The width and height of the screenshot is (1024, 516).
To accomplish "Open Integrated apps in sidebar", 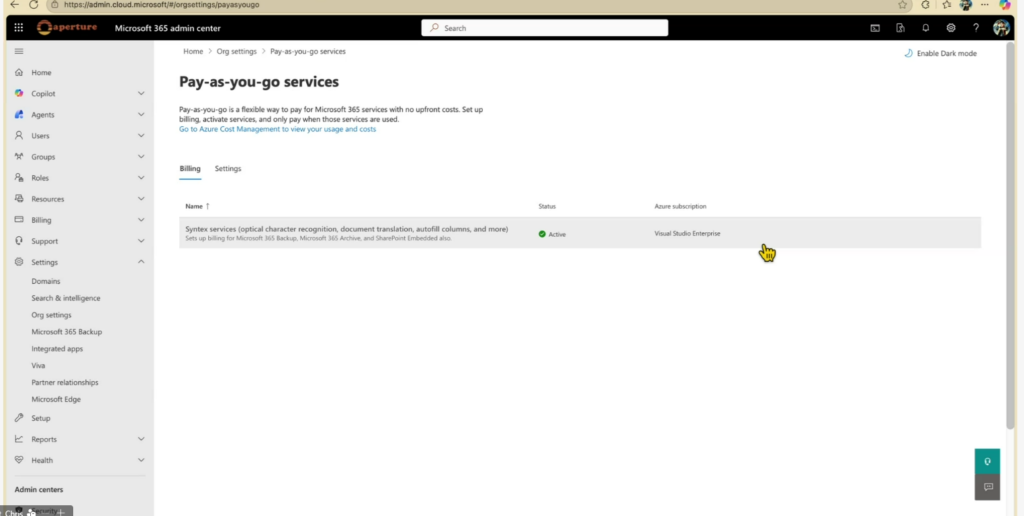I will coord(57,349).
